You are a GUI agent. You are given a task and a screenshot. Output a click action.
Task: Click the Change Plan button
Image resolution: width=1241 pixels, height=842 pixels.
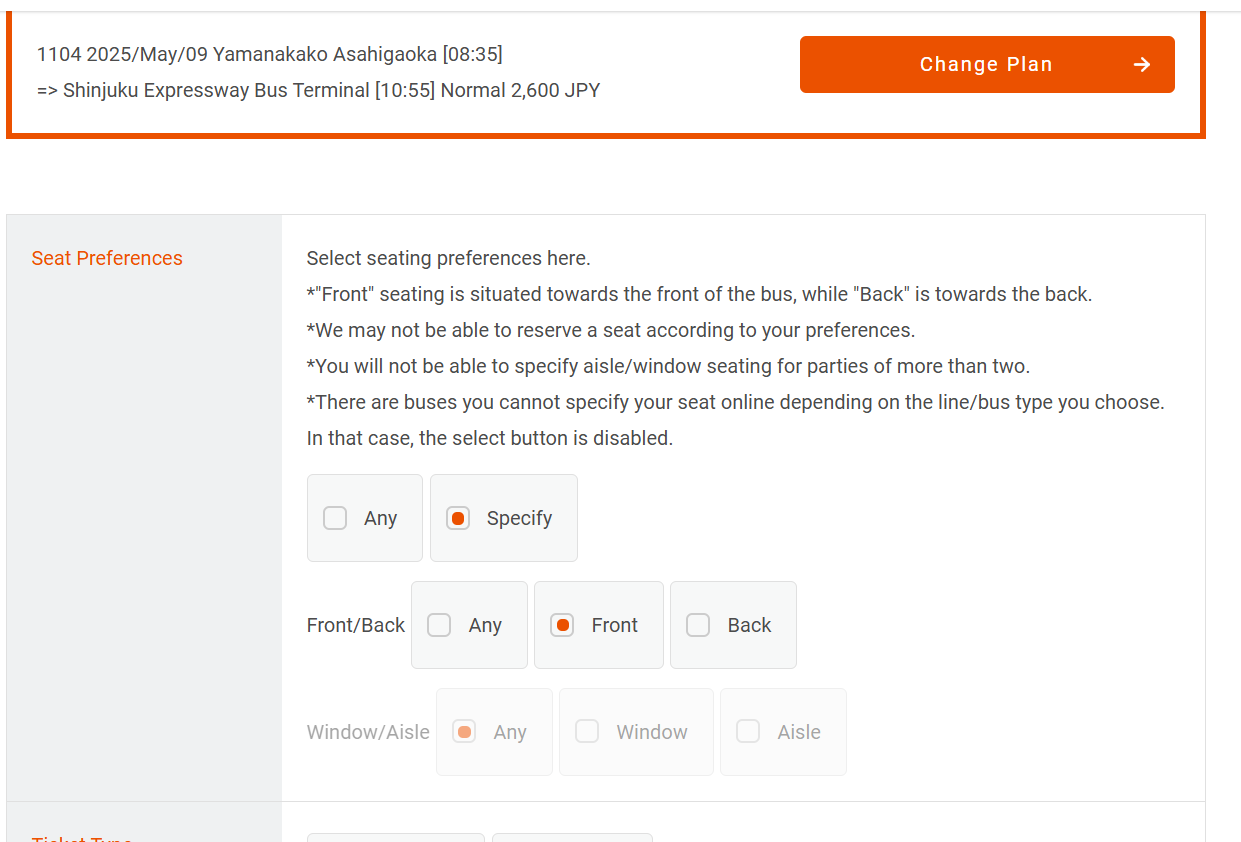[x=986, y=65]
